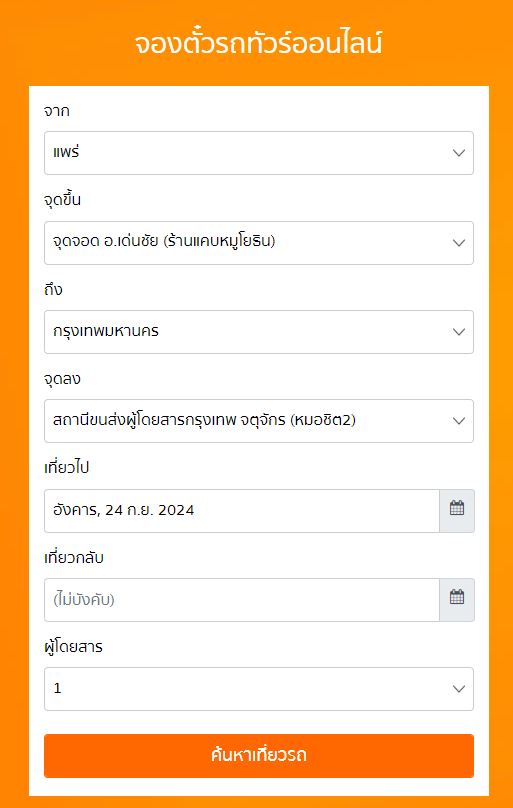Open the จาก dropdown showing แพร่

pos(259,153)
